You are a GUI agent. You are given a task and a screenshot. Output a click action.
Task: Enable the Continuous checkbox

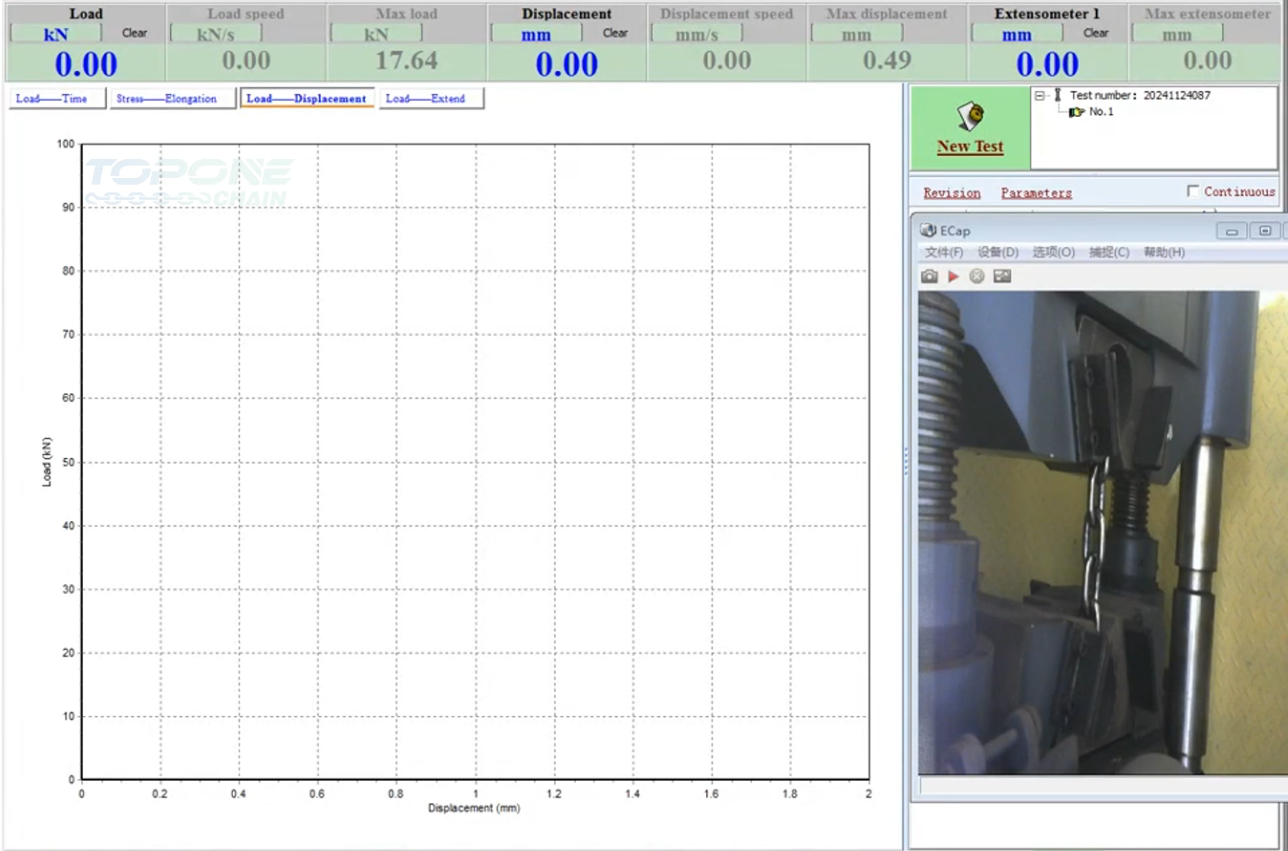pos(1193,191)
